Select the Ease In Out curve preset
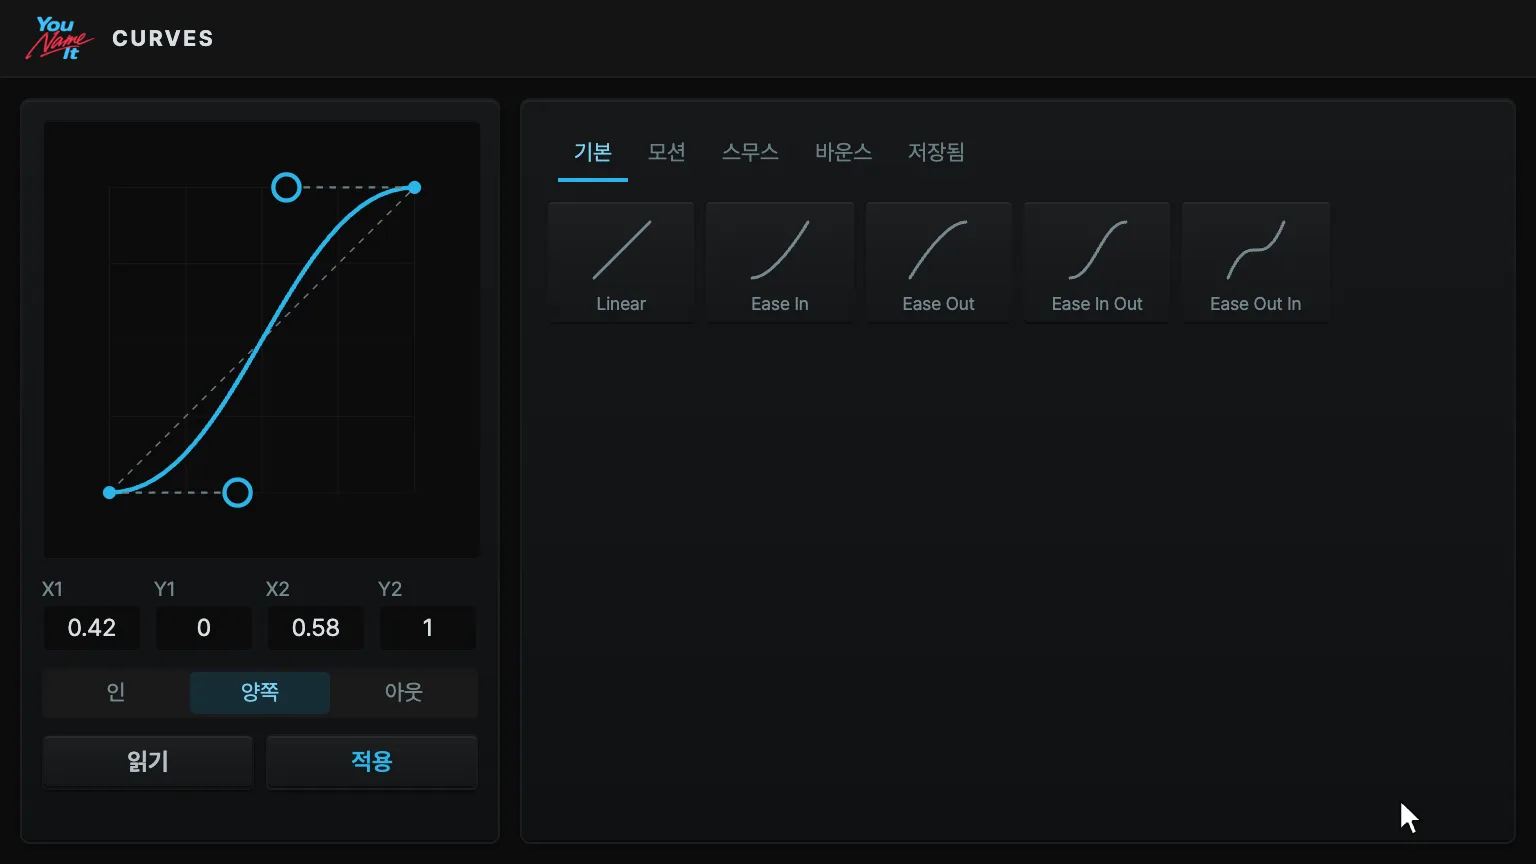Image resolution: width=1536 pixels, height=864 pixels. [x=1097, y=263]
